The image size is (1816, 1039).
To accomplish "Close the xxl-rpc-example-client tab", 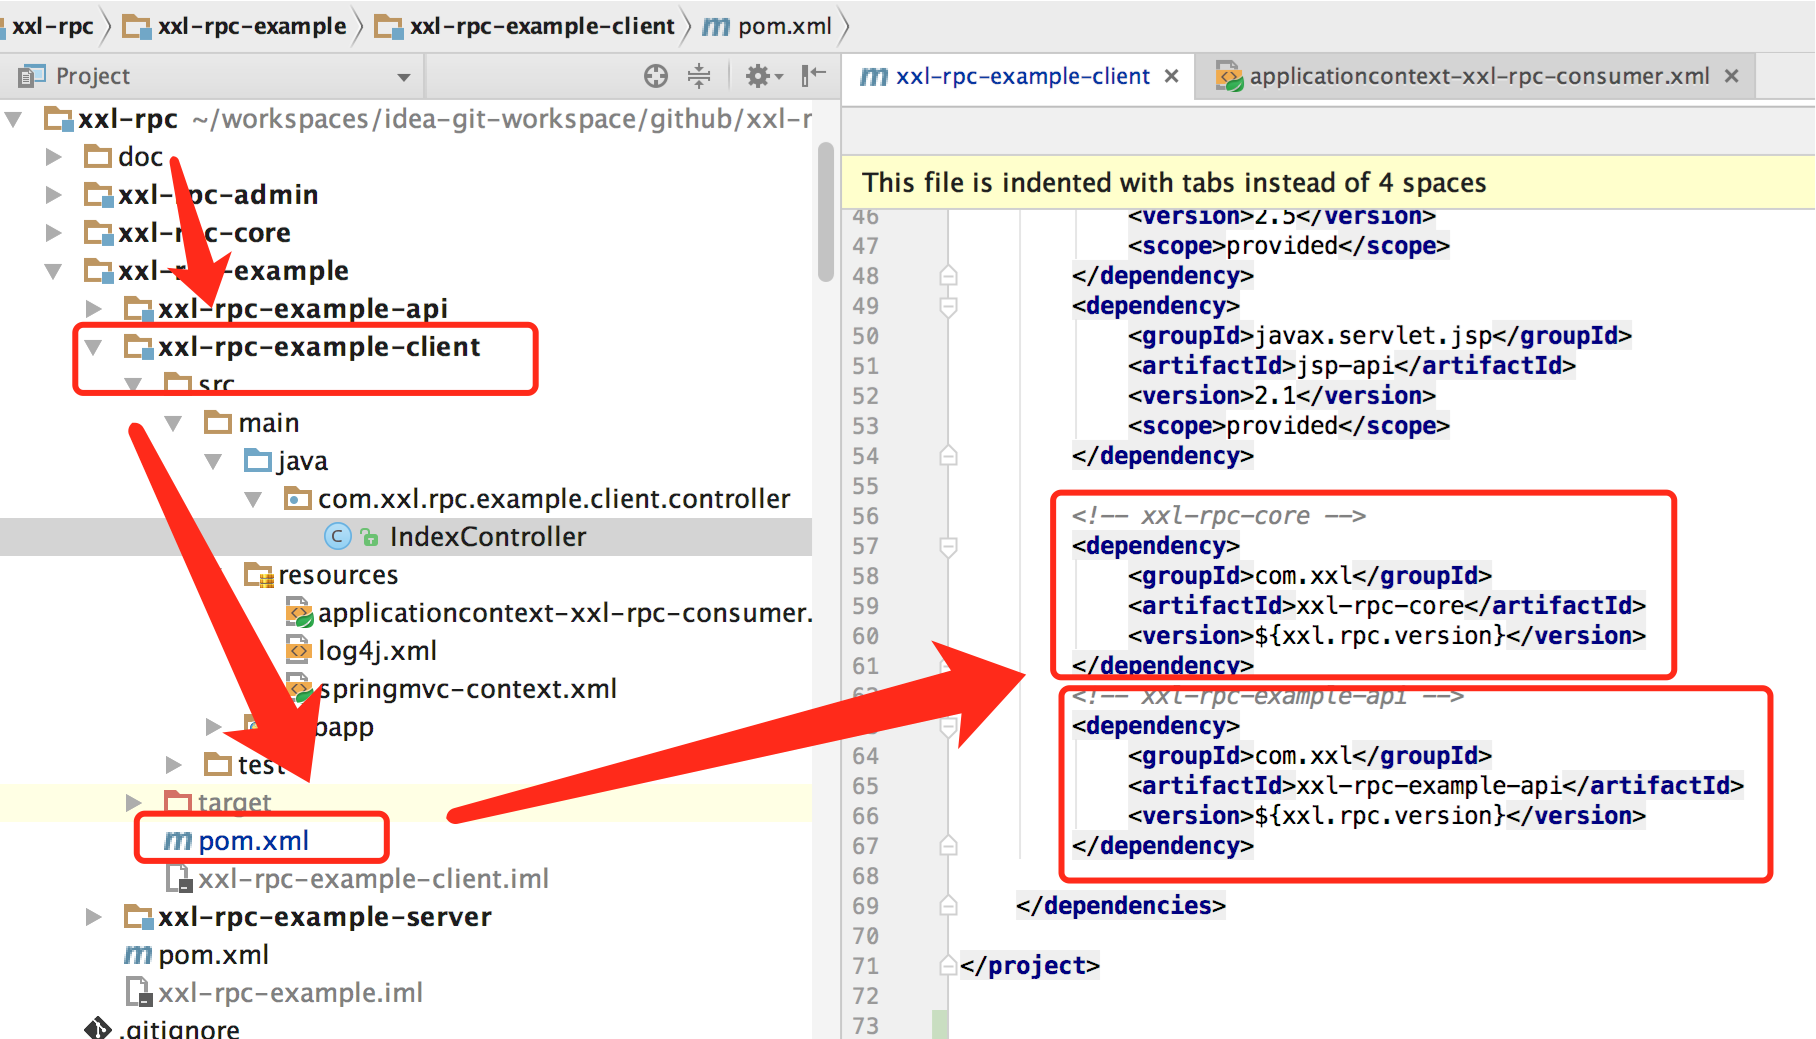I will point(1172,76).
